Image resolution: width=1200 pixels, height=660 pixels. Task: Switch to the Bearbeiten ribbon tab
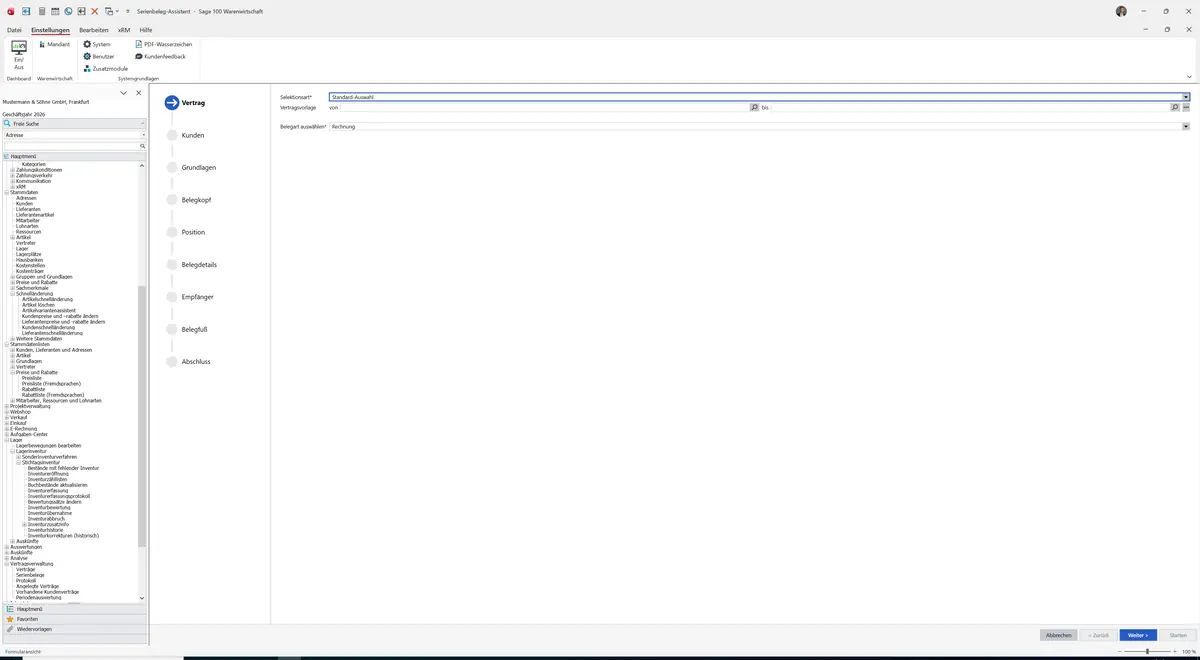pyautogui.click(x=94, y=30)
